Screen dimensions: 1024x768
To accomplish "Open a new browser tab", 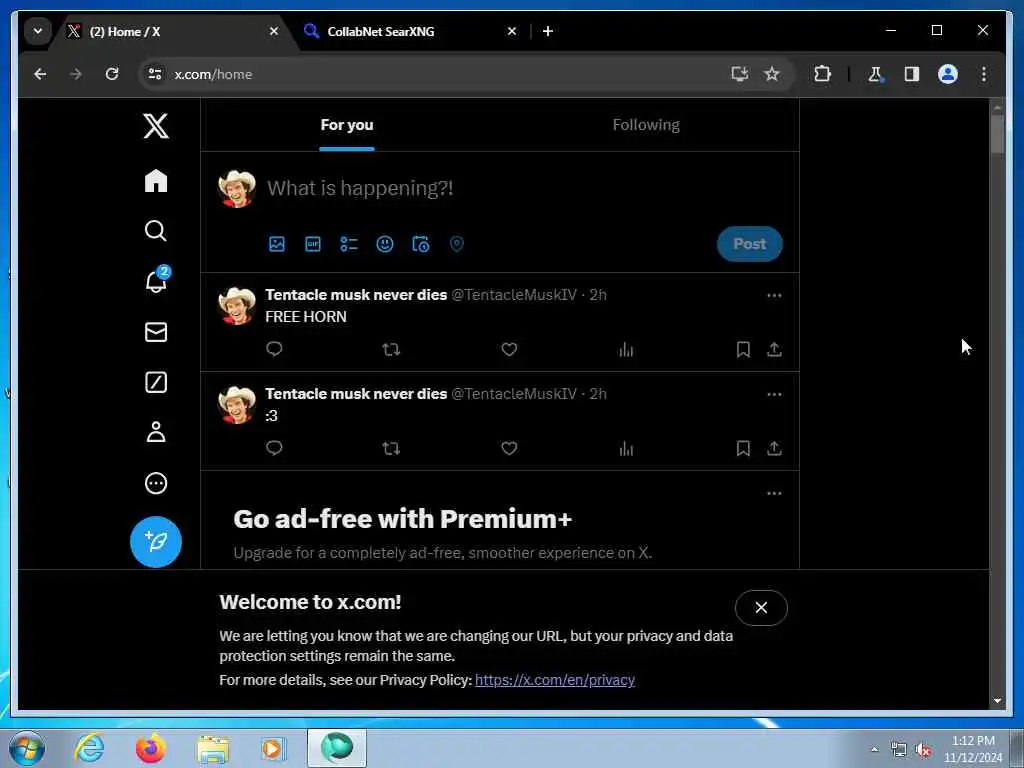I will [547, 31].
